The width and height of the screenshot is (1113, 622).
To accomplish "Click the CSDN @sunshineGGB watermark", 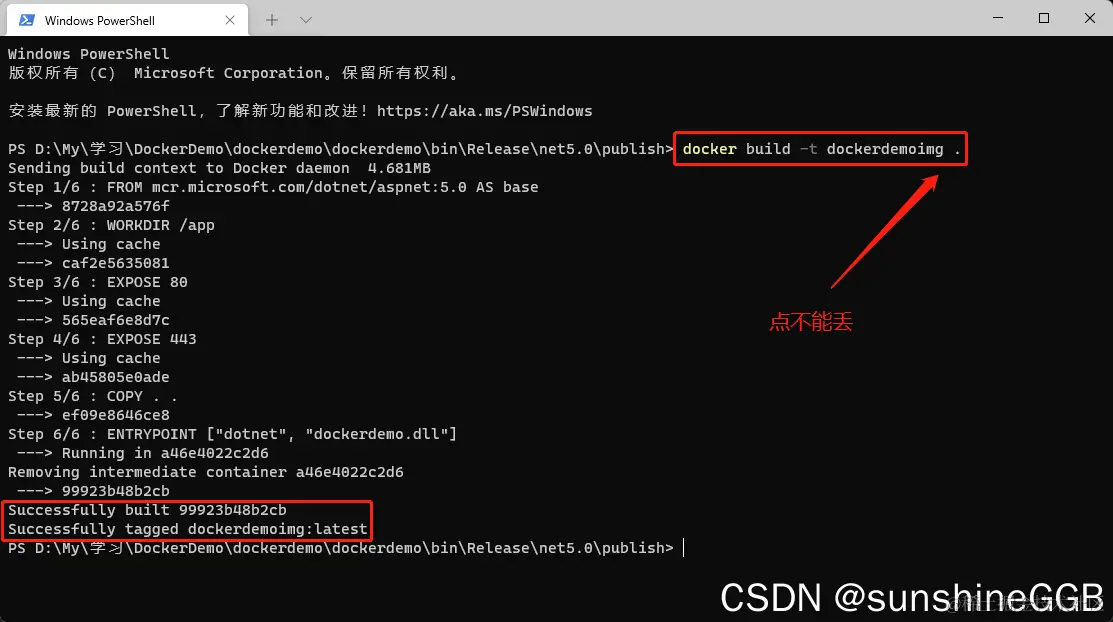I will 912,597.
